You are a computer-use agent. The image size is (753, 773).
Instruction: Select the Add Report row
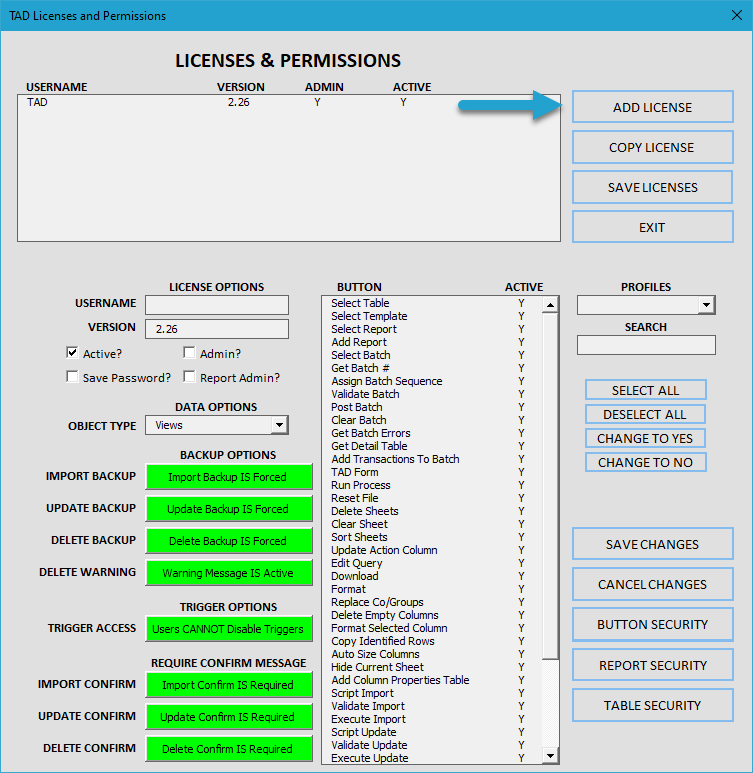(431, 342)
